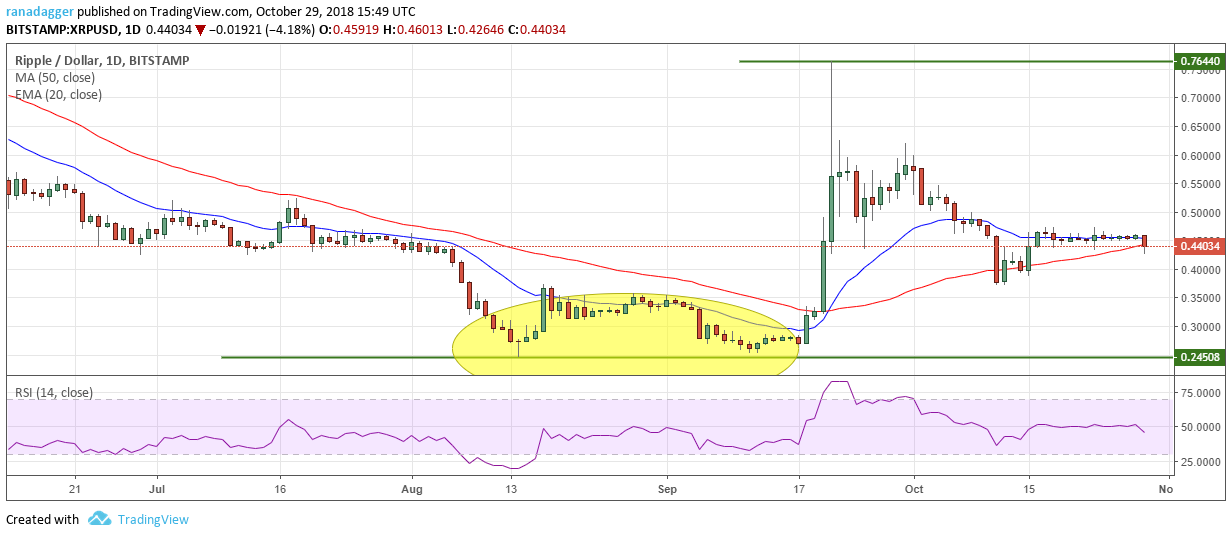Click the Jul date marker on time axis

pyautogui.click(x=156, y=490)
